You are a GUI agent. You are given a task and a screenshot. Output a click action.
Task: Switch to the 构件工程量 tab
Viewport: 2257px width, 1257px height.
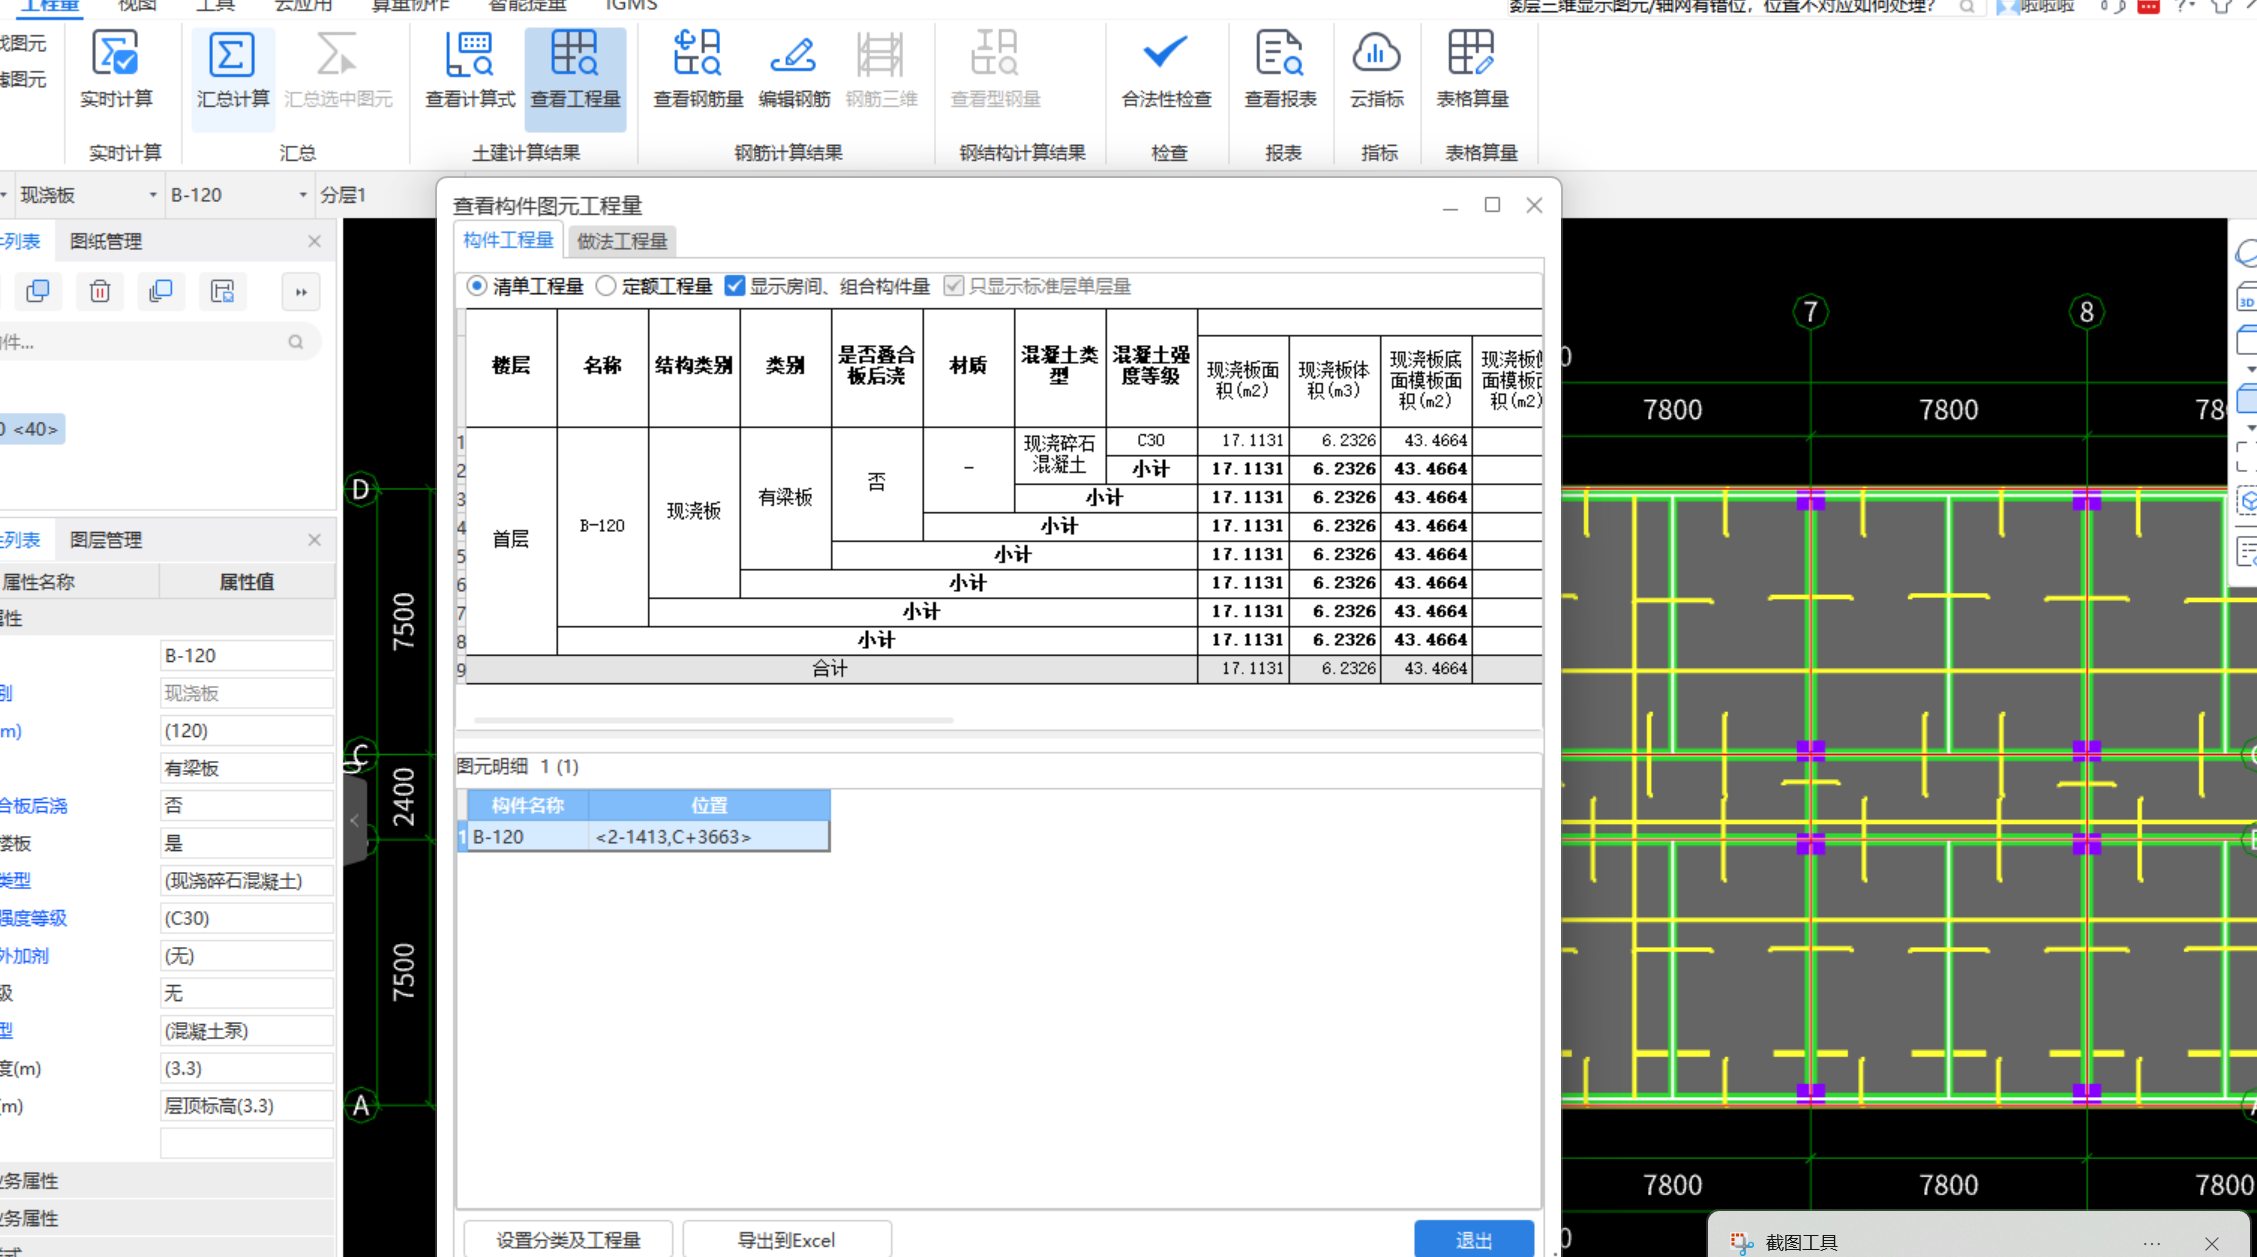508,240
